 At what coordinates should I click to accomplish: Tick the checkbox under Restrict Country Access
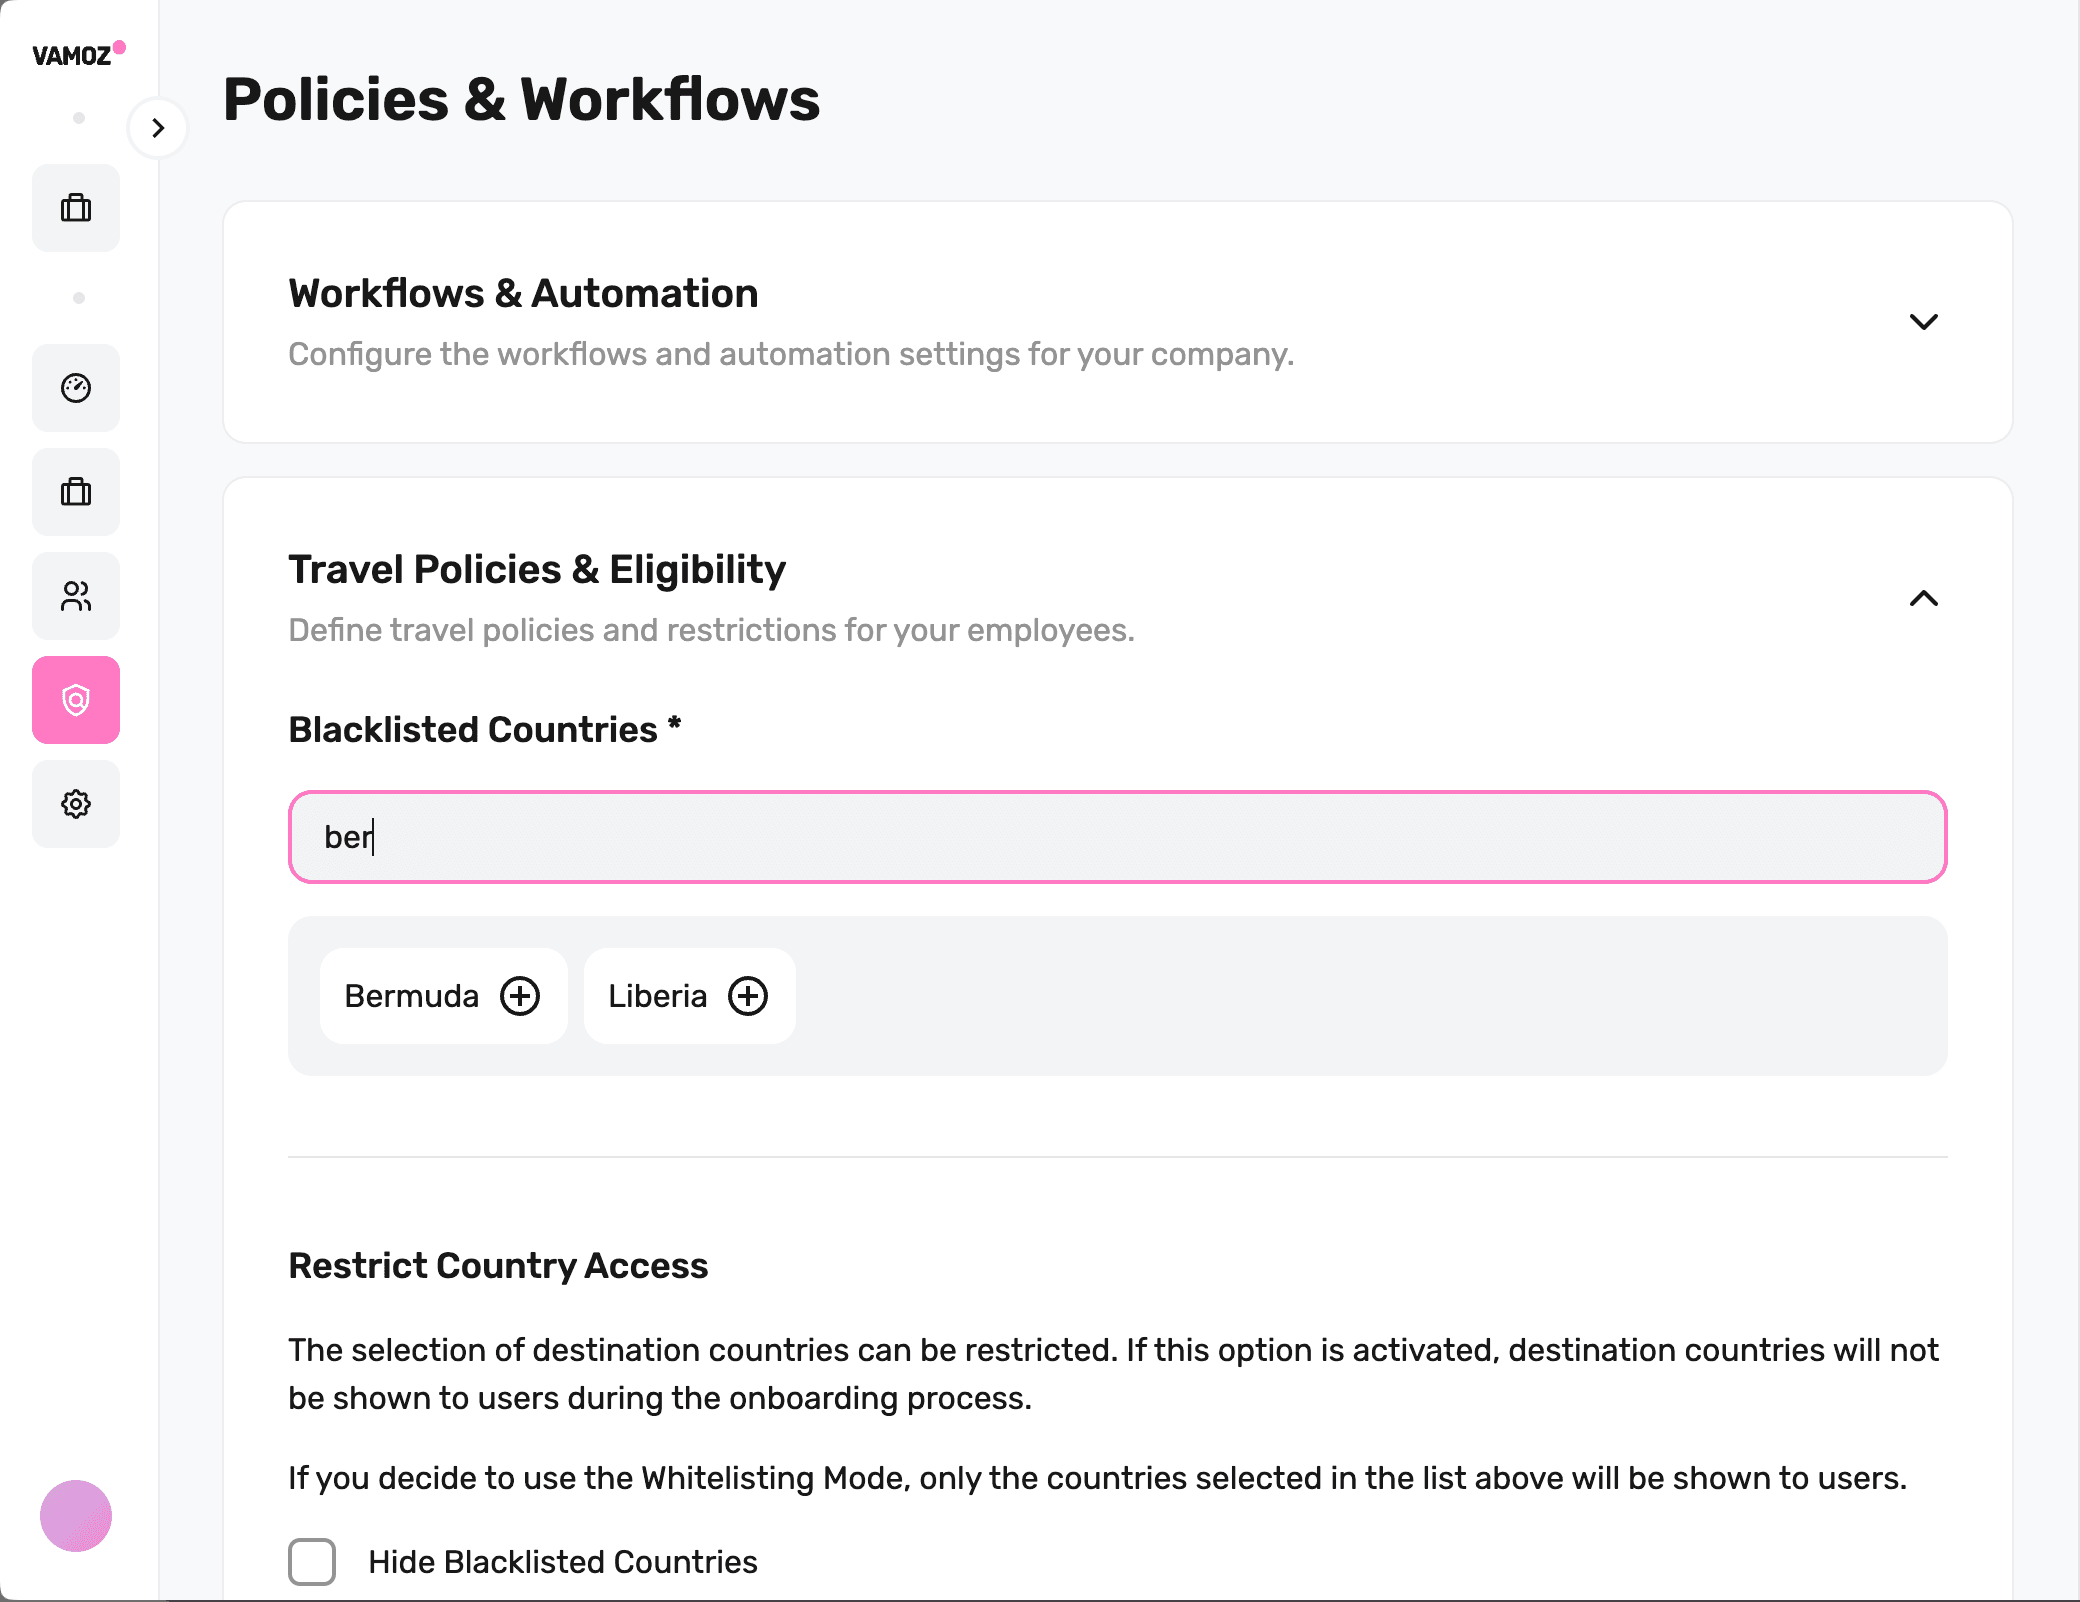click(x=311, y=1562)
